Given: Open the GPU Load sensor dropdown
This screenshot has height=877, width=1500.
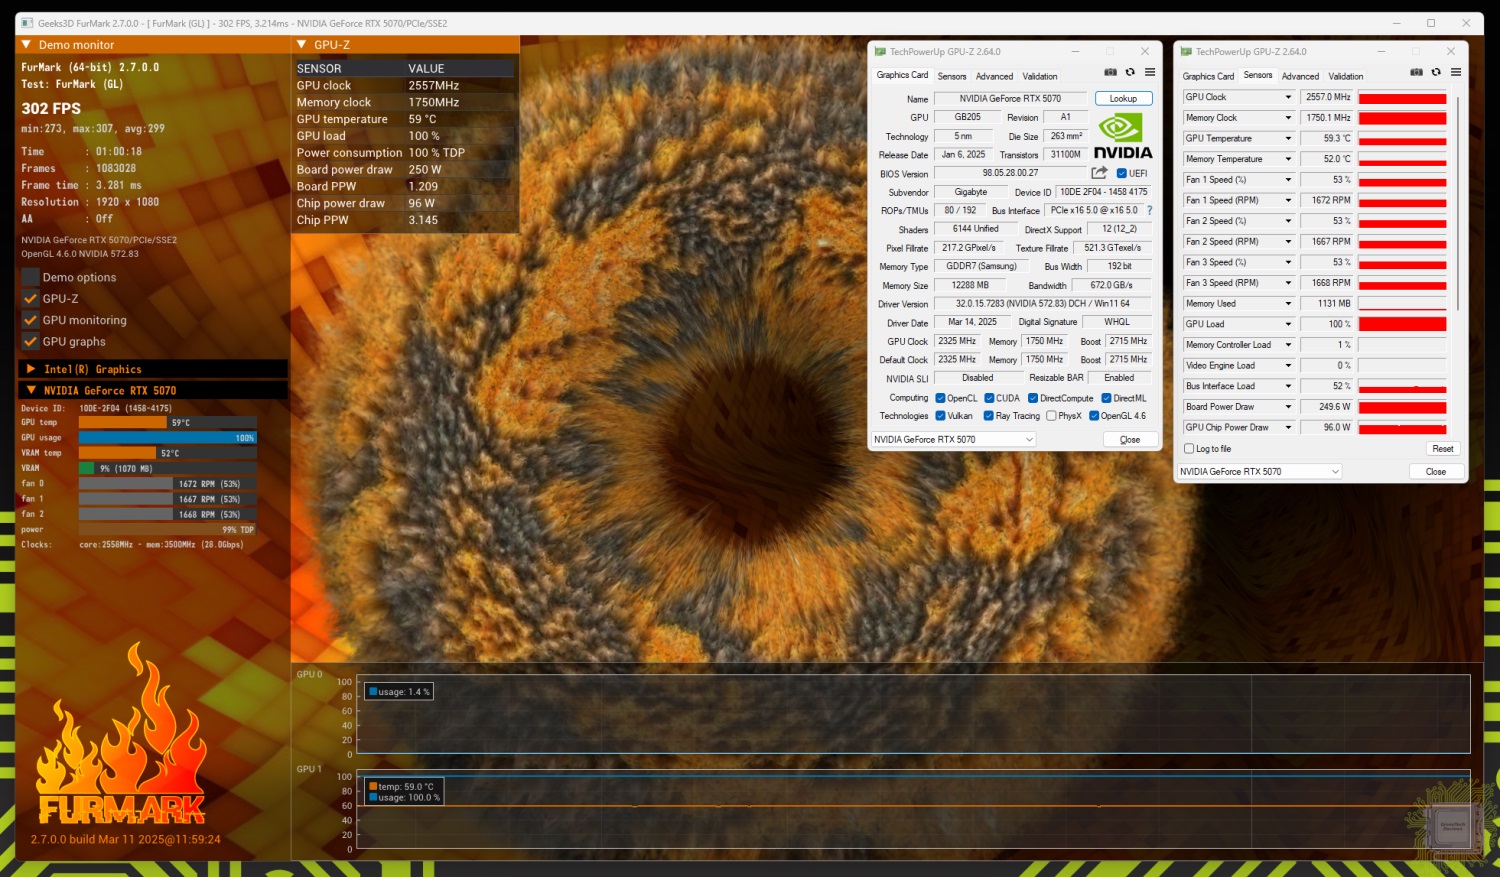Looking at the screenshot, I should 1288,324.
